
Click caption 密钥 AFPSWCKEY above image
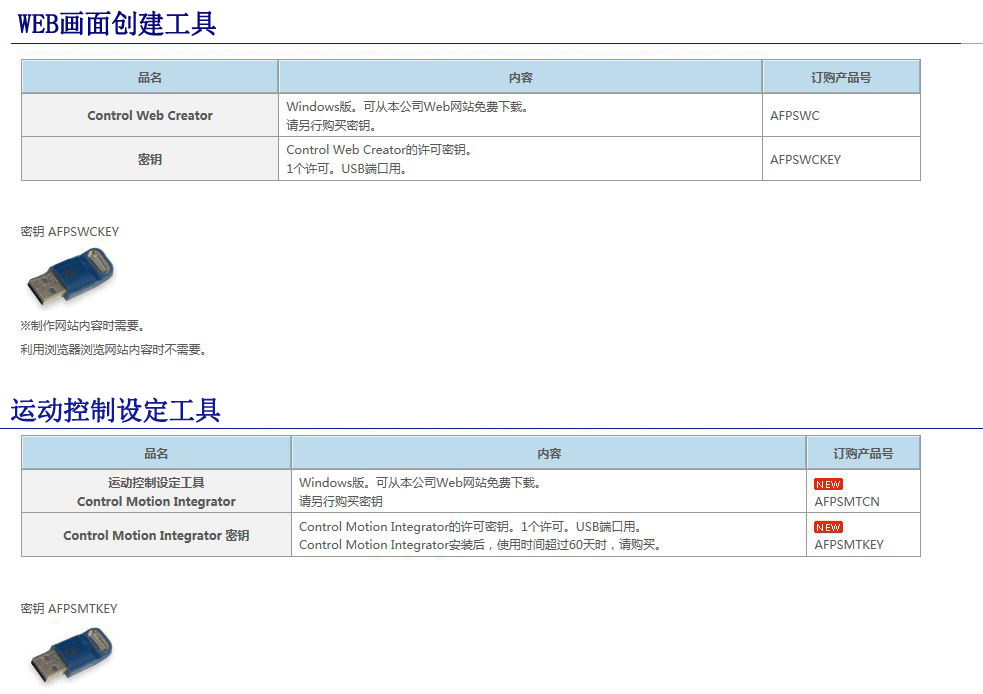click(x=70, y=231)
